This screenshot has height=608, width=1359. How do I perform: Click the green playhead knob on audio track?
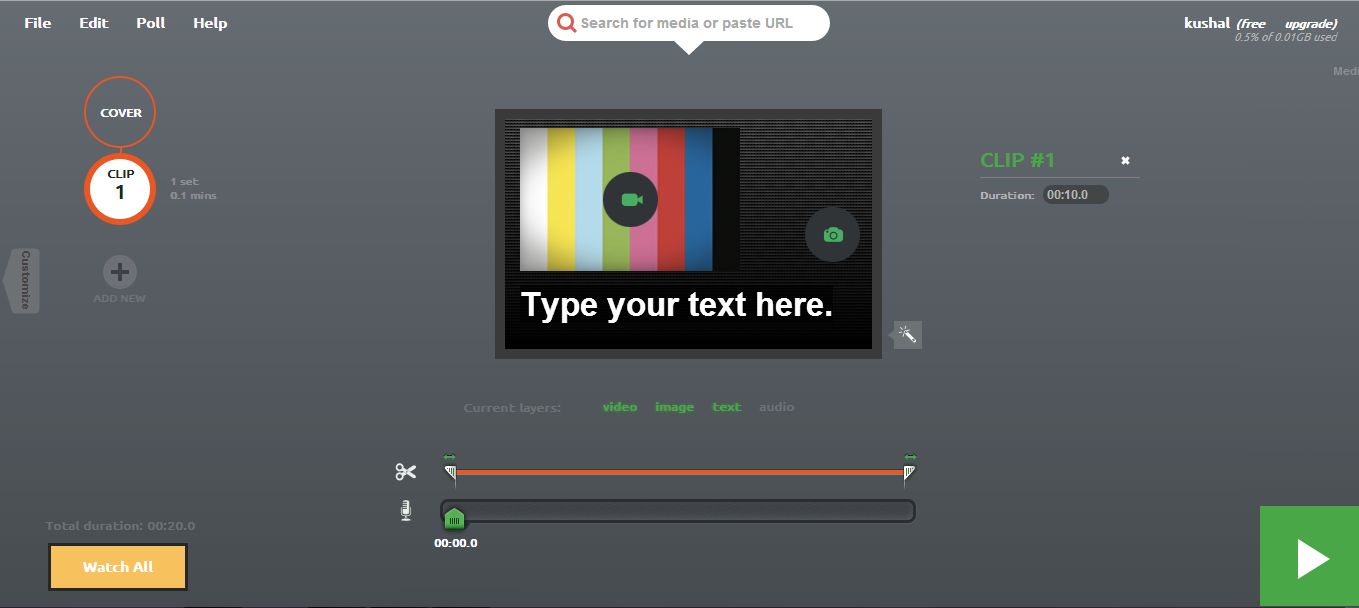454,518
